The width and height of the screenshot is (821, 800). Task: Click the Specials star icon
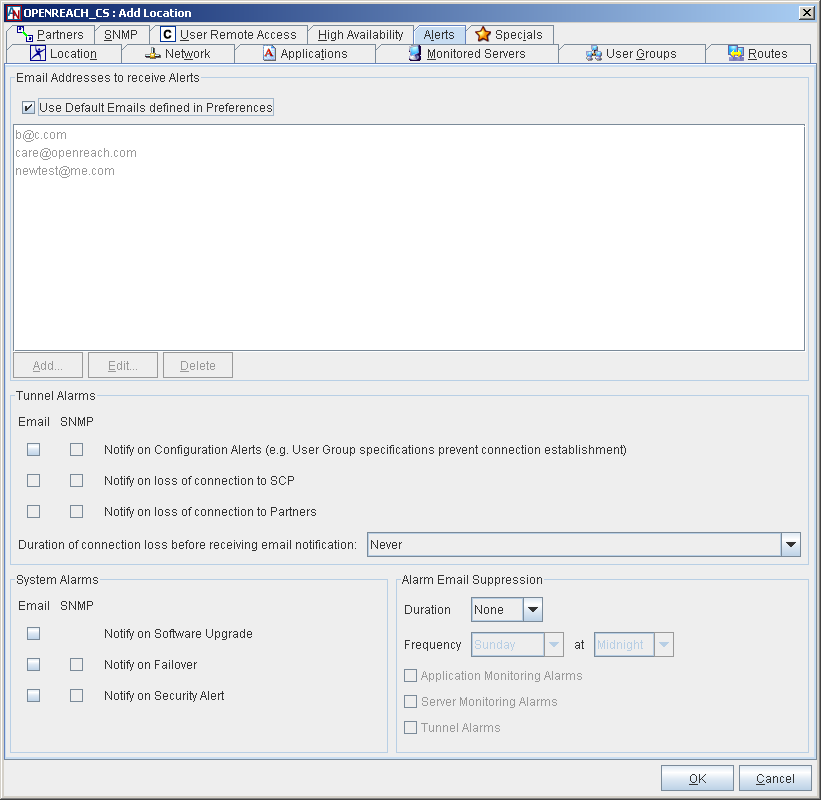pos(483,35)
